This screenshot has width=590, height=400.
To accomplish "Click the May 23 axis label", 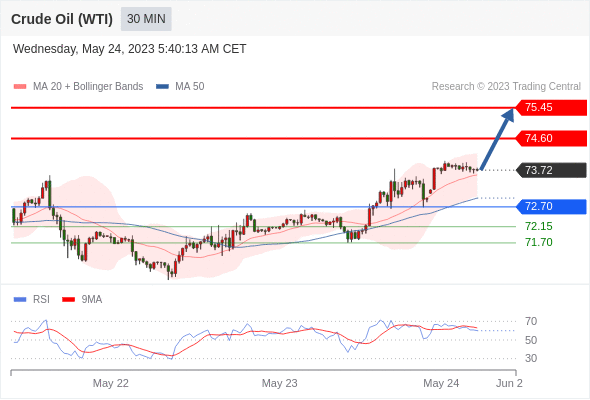I will [280, 383].
